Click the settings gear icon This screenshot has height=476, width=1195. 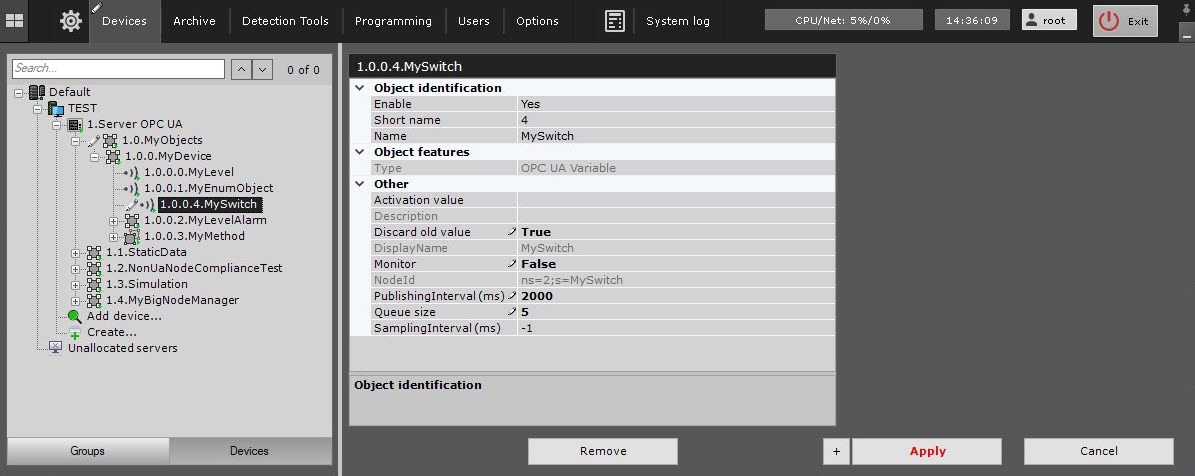click(x=71, y=21)
